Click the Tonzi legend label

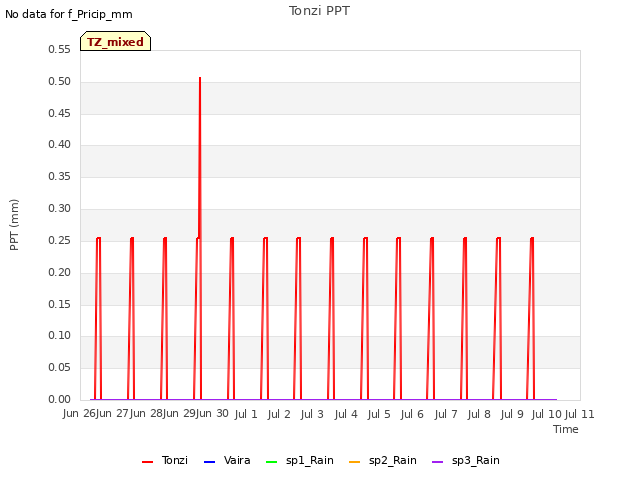[x=174, y=460]
